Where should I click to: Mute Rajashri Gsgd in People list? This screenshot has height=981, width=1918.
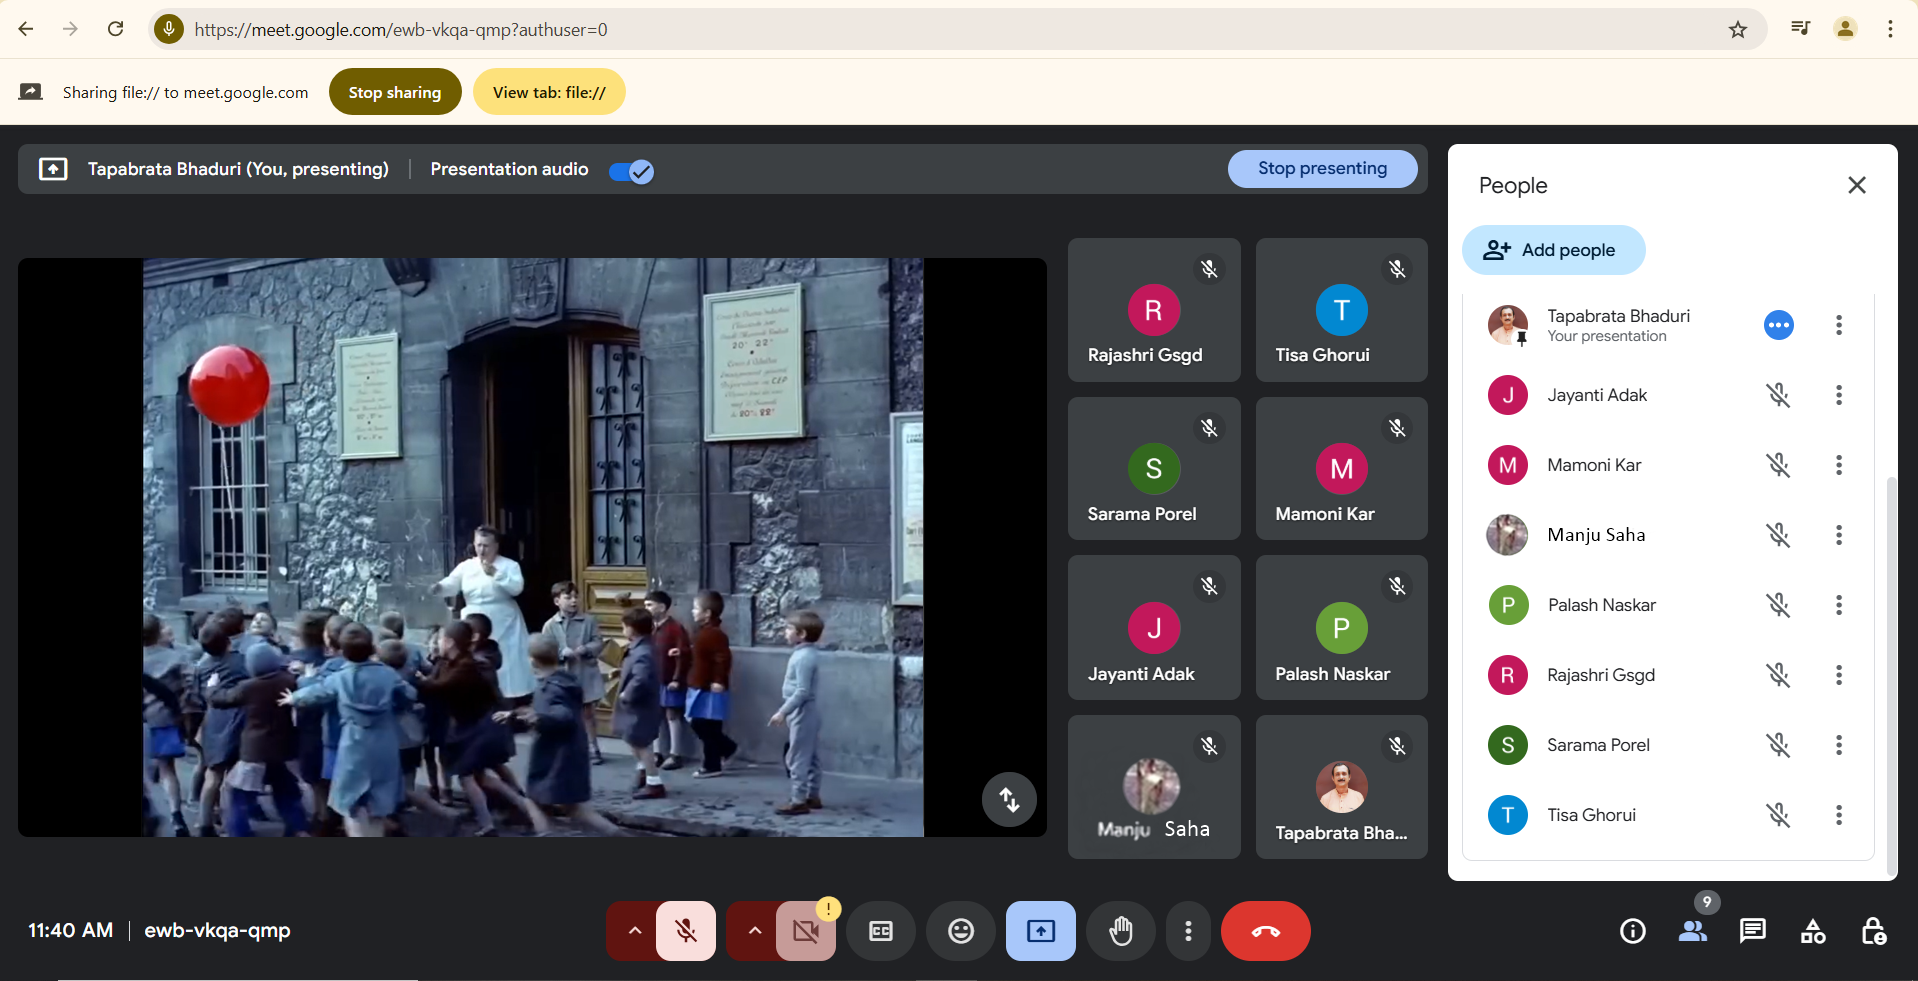point(1778,675)
